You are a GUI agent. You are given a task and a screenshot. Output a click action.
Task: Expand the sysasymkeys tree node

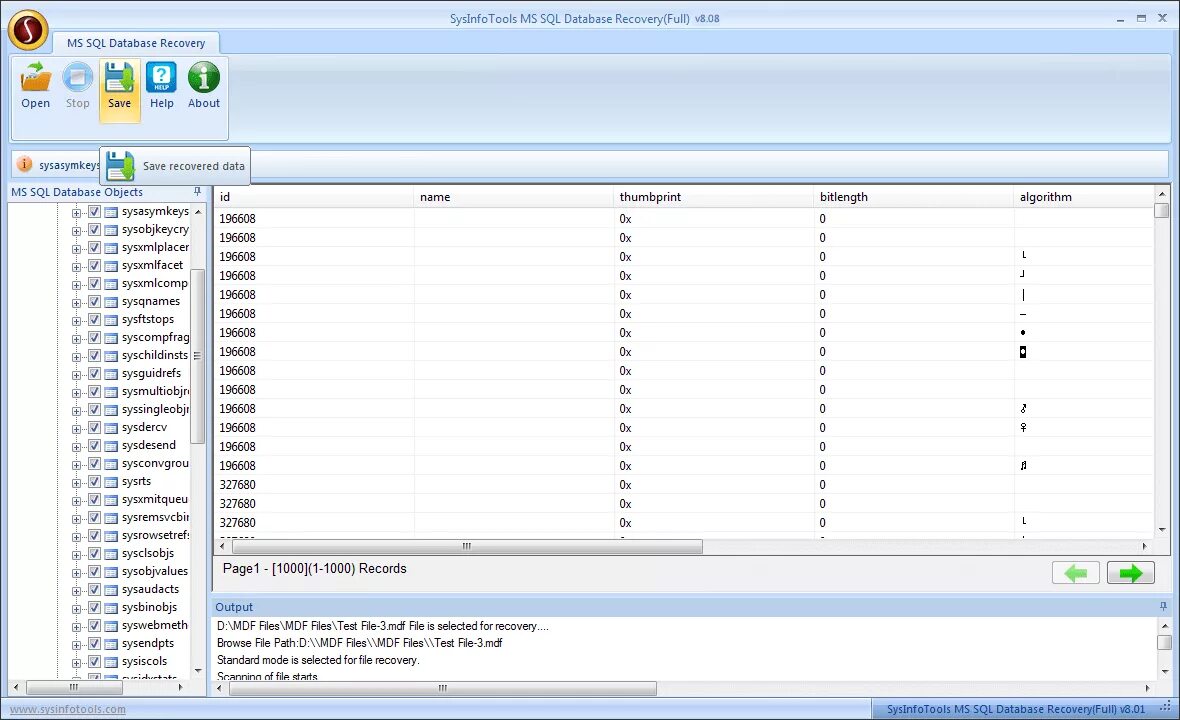coord(76,213)
